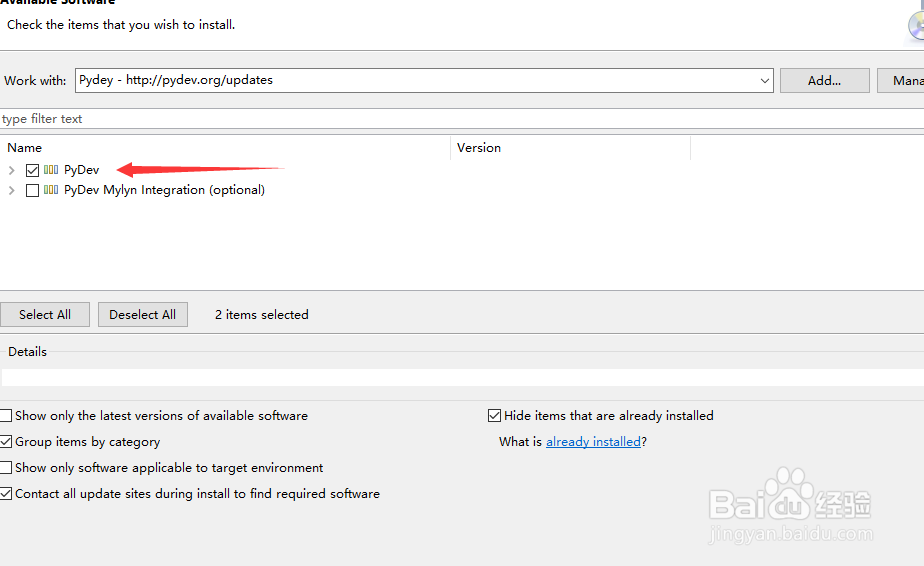Open the Work with dropdown arrow
The width and height of the screenshot is (924, 566).
tap(764, 80)
